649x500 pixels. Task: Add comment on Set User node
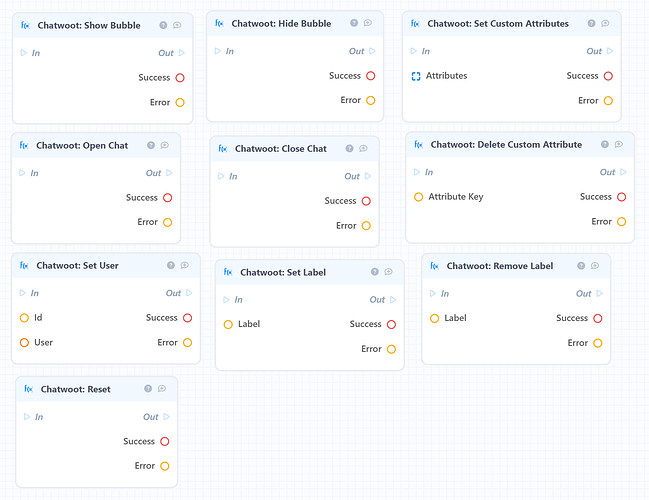point(185,265)
